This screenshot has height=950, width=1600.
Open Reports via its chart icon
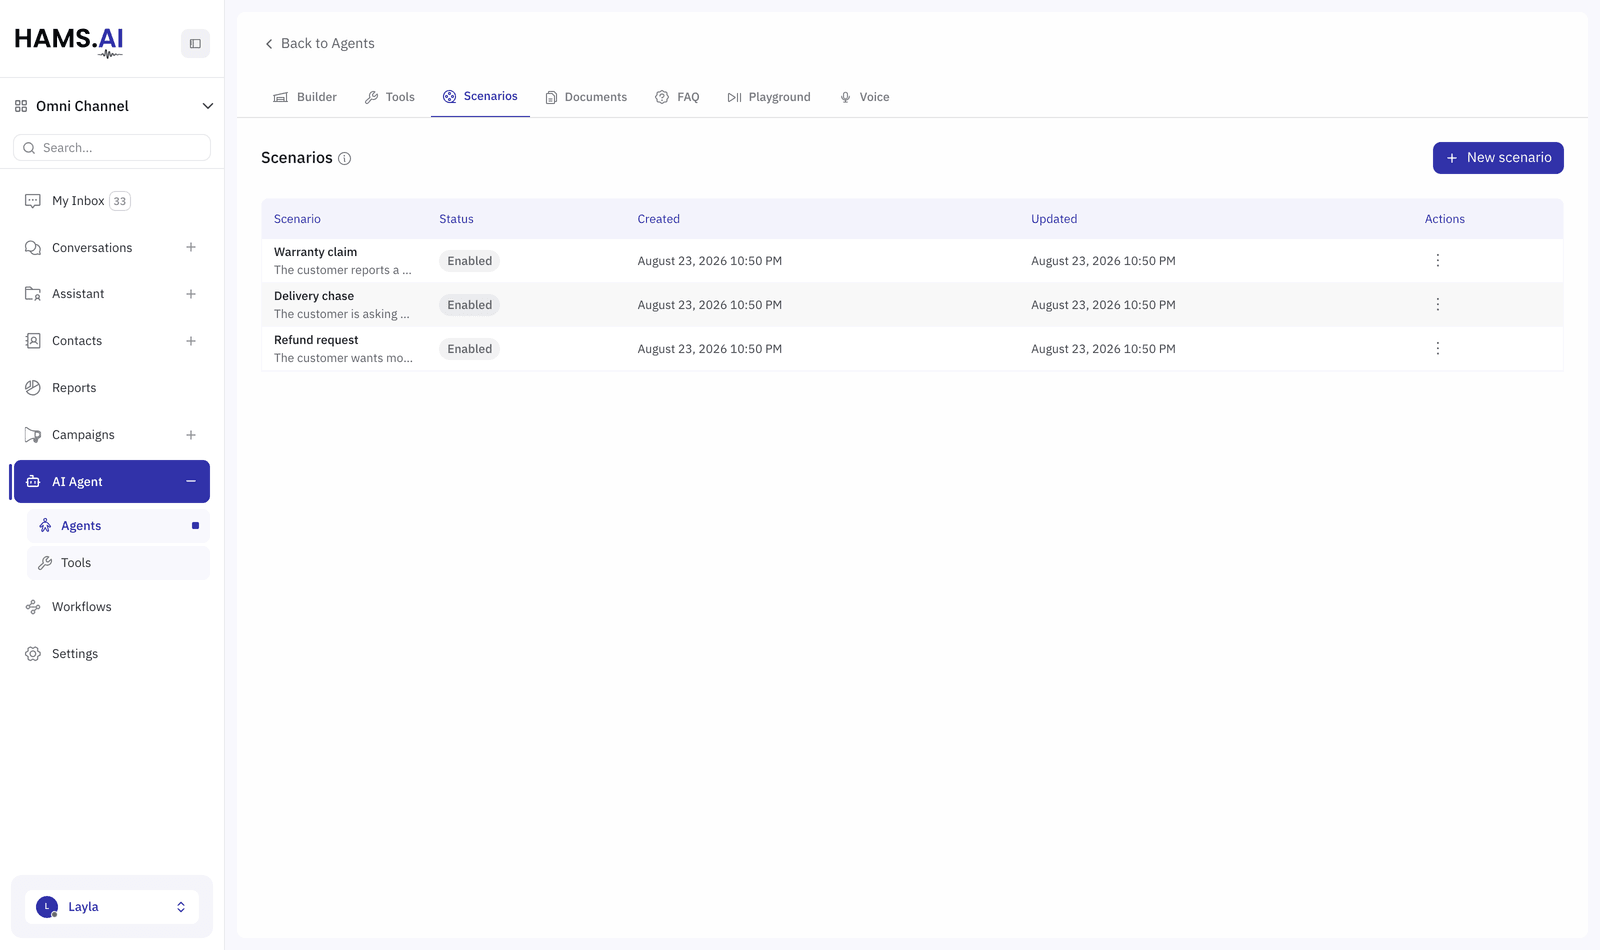coord(33,388)
